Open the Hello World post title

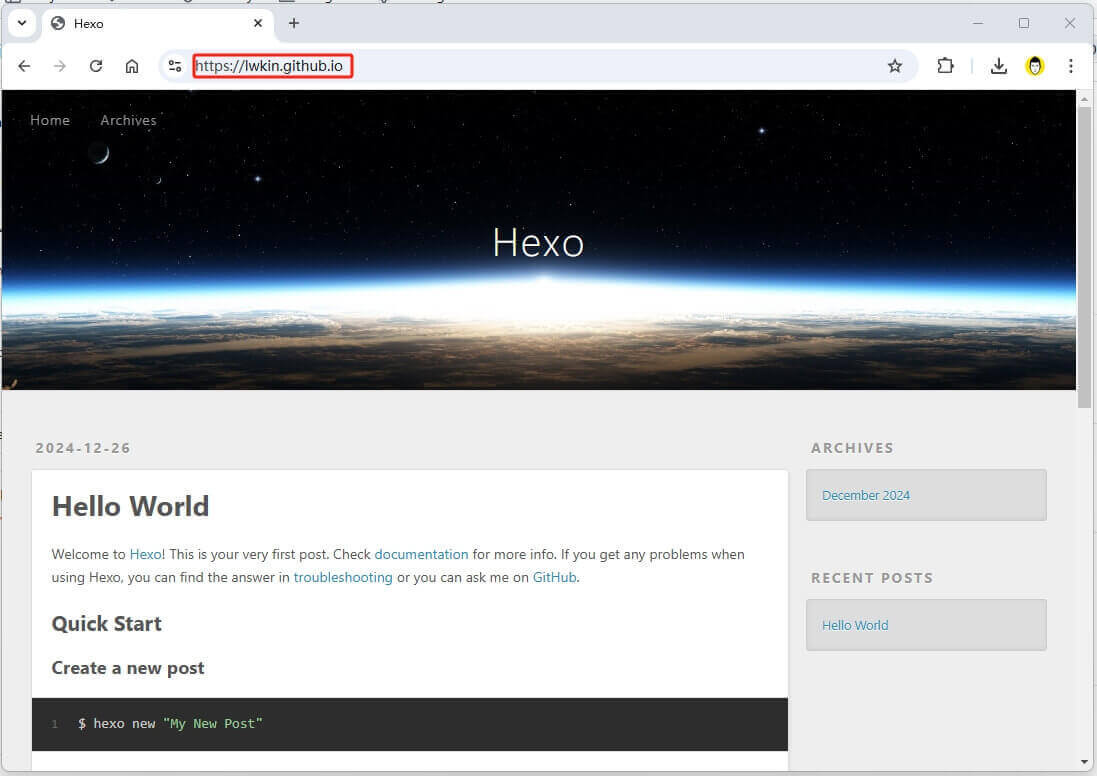130,506
